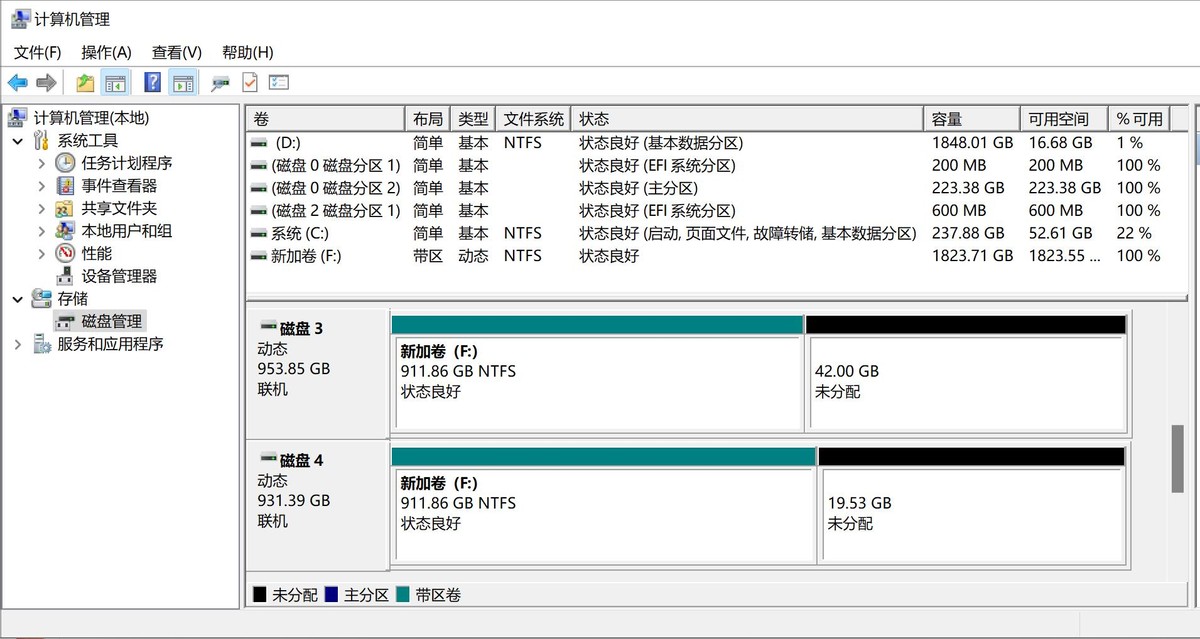Toggle the show/hide action pane icon

(x=182, y=83)
